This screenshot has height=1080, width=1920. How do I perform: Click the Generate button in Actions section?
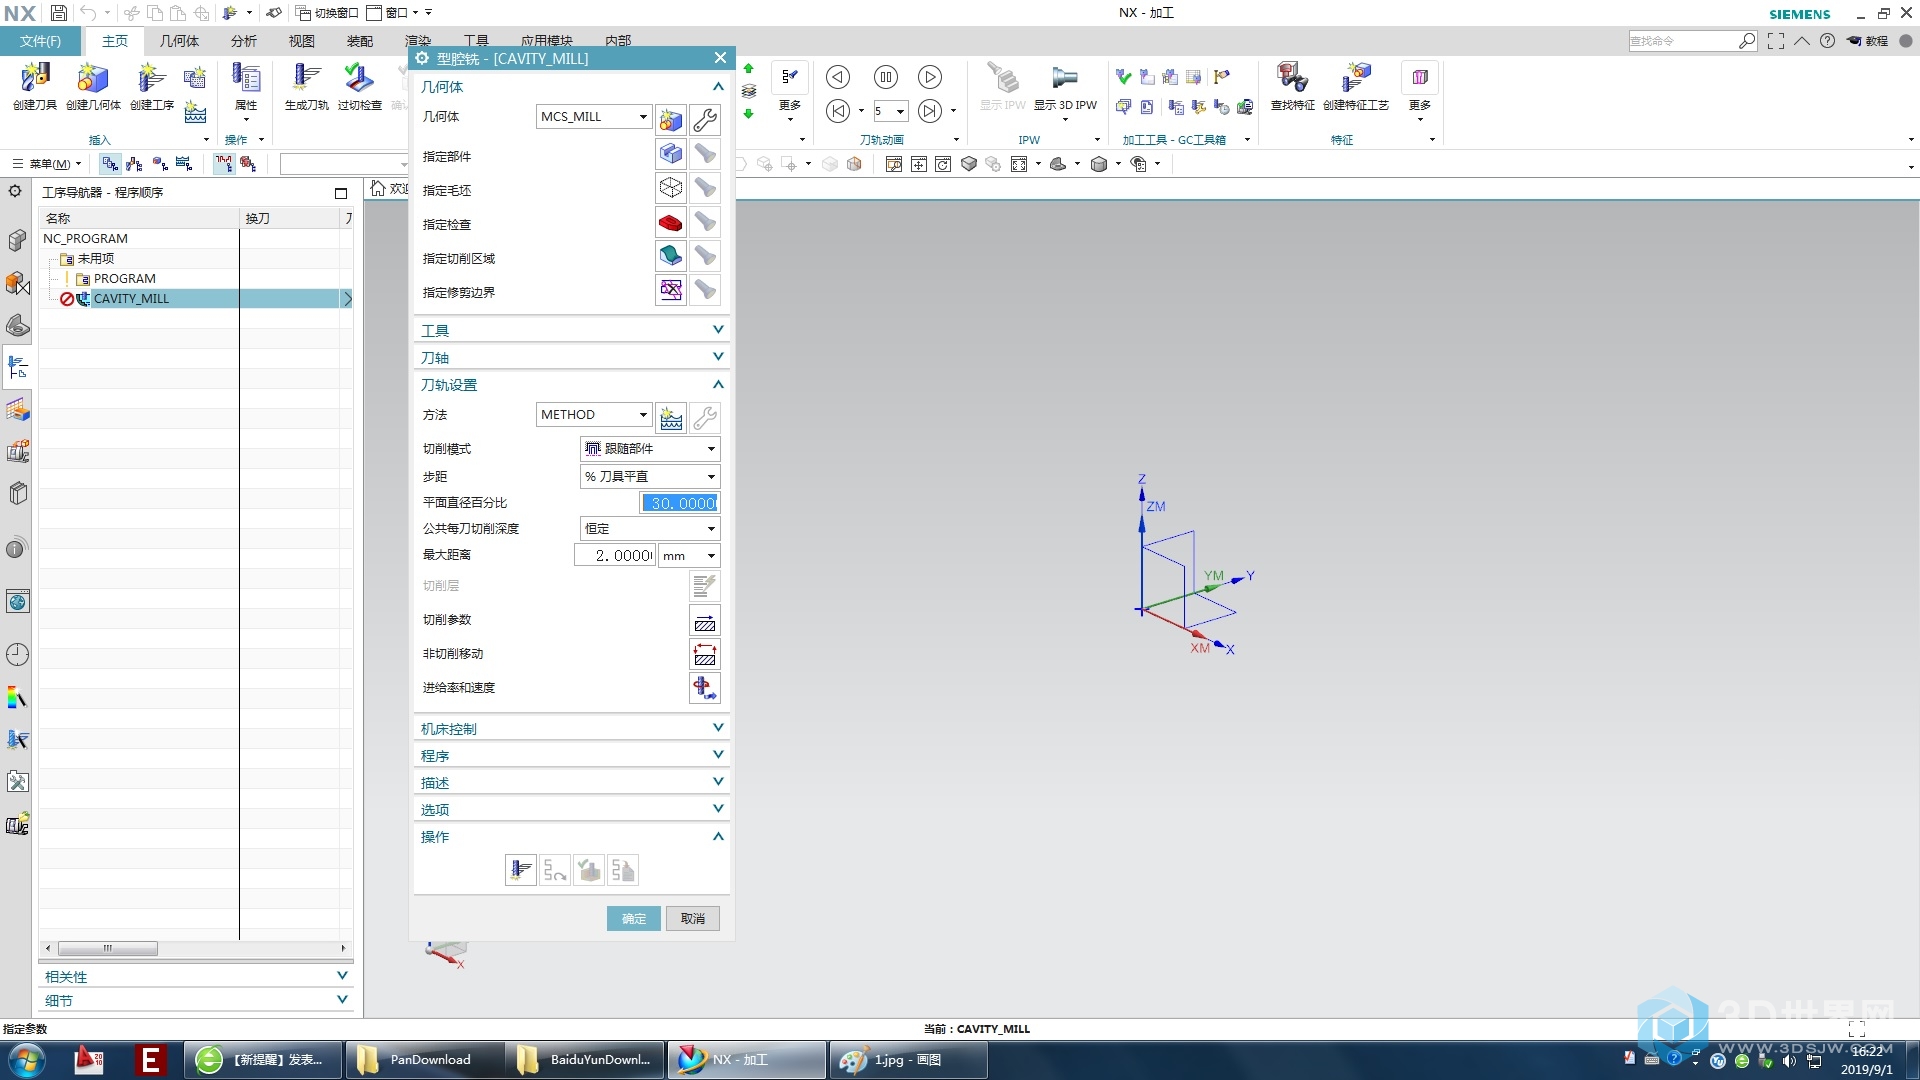pos(521,870)
